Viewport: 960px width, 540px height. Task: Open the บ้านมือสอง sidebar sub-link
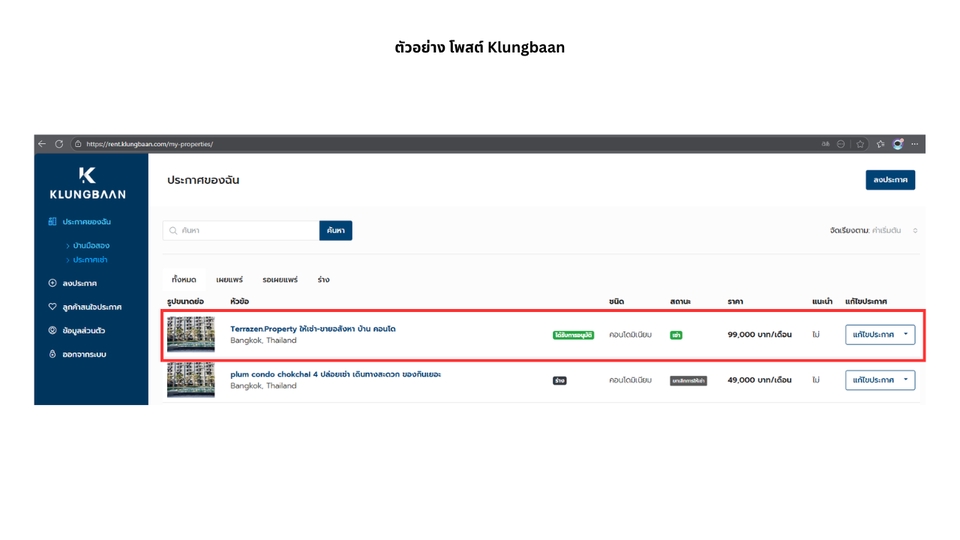point(91,245)
